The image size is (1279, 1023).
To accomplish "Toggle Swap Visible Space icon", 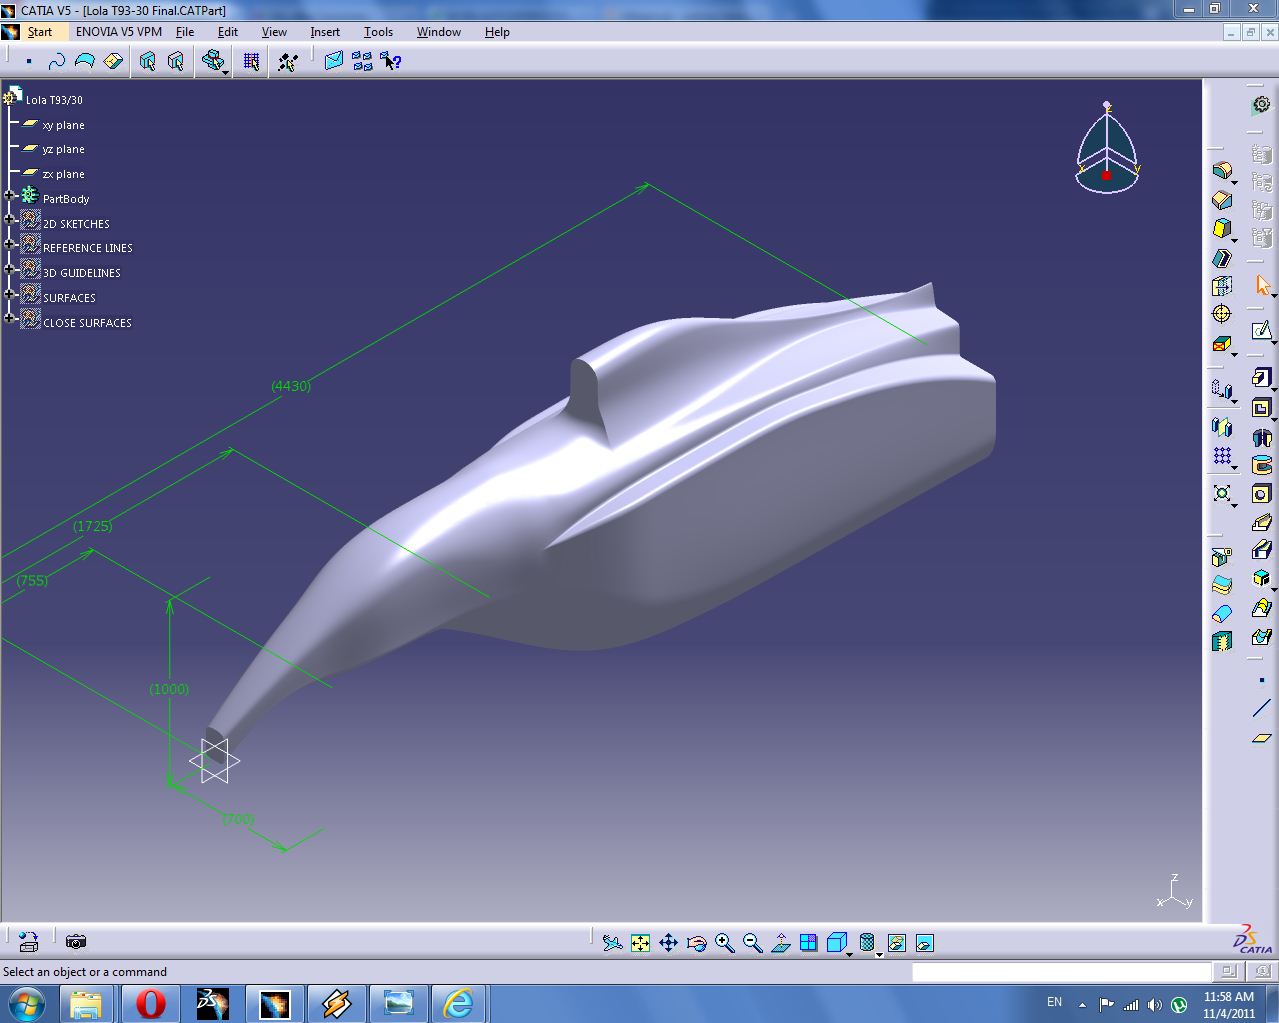I will coord(924,943).
